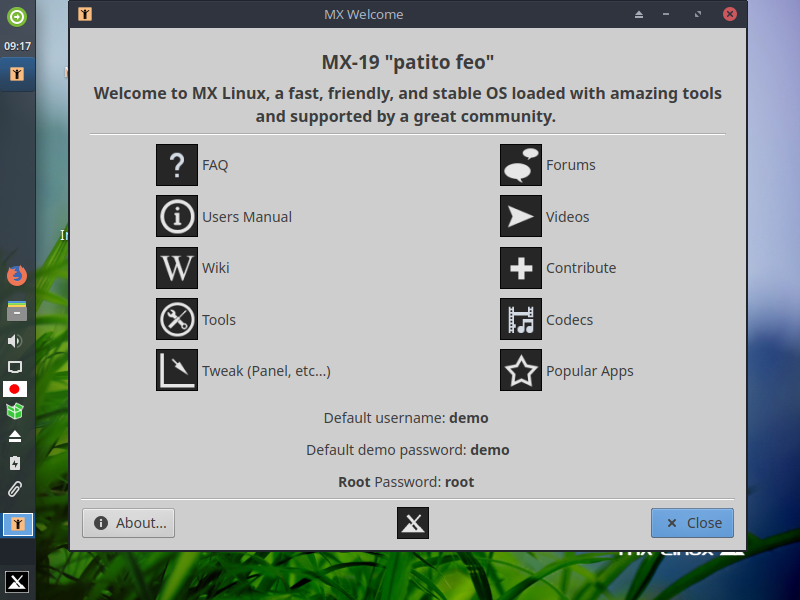Open the Tweak panel icon
This screenshot has height=600, width=800.
pyautogui.click(x=177, y=370)
